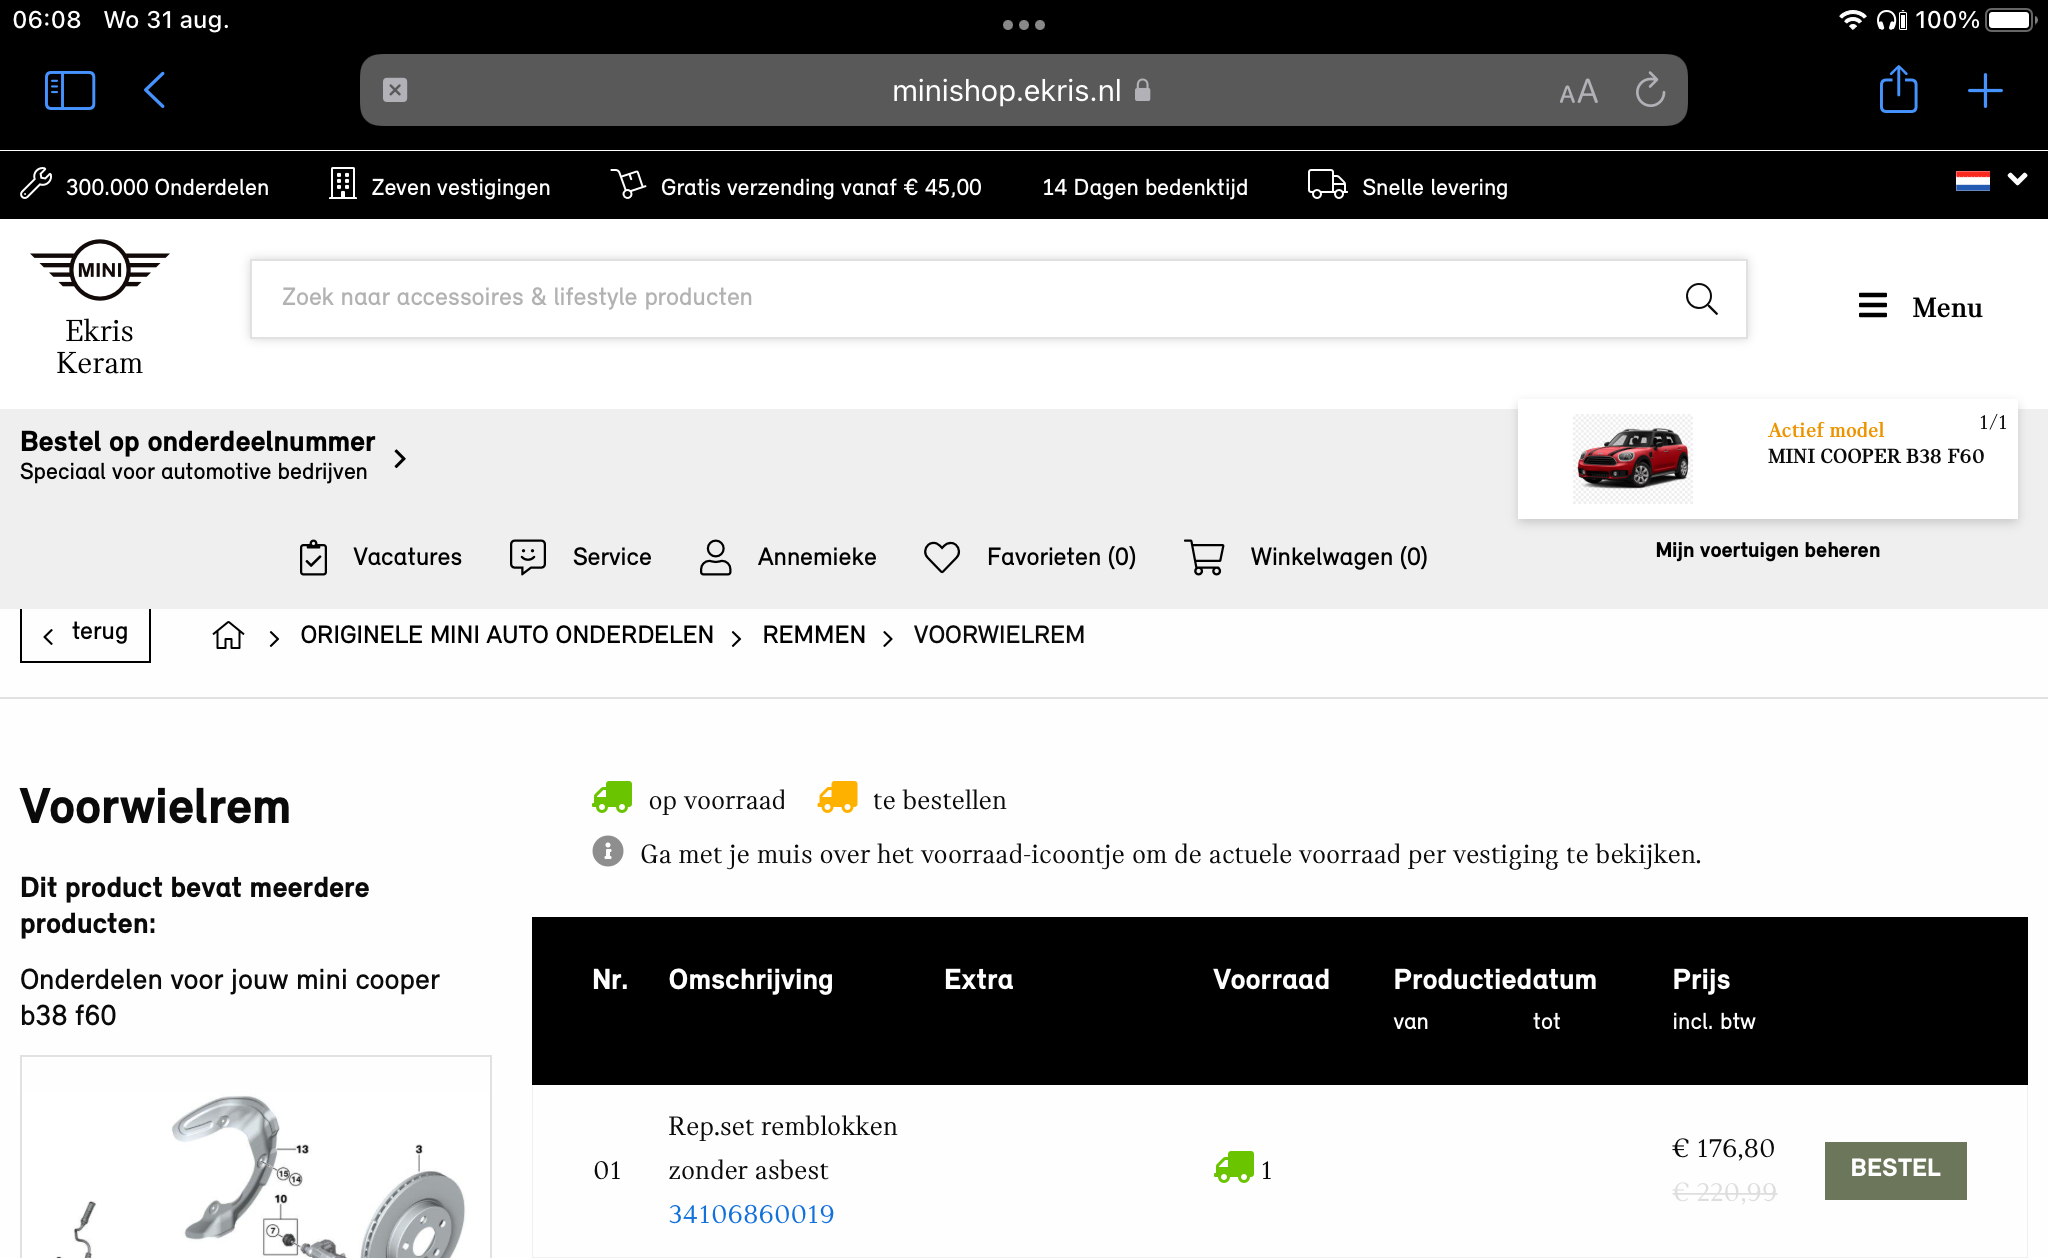Image resolution: width=2048 pixels, height=1258 pixels.
Task: Open the Safari share sheet icon
Action: (x=1898, y=91)
